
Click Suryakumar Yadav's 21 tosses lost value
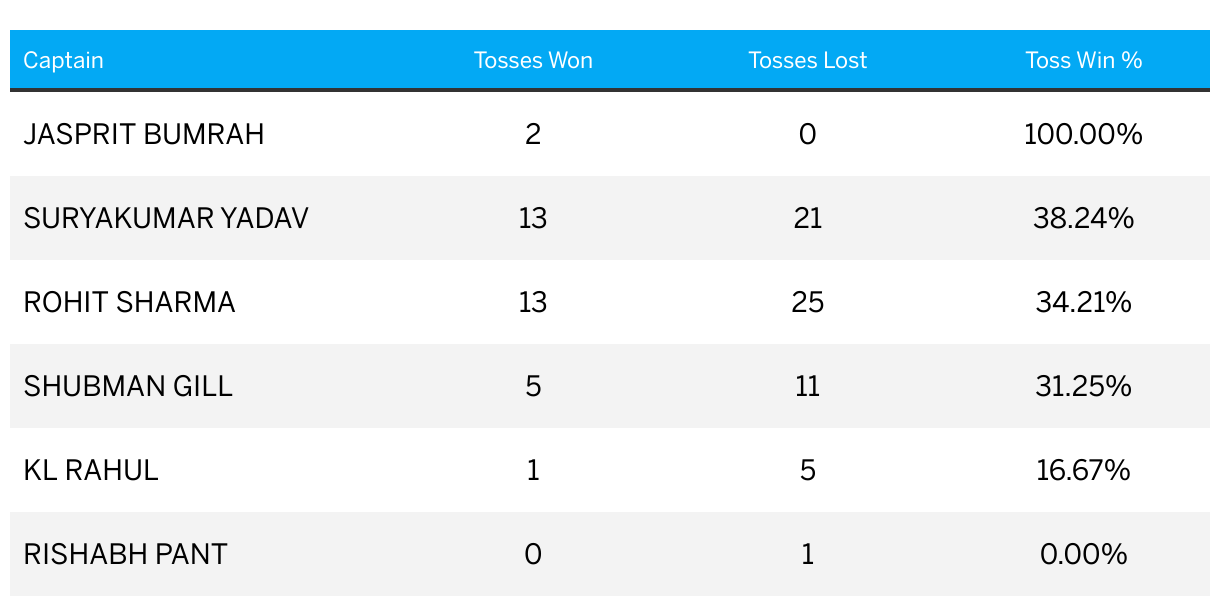[x=808, y=218]
